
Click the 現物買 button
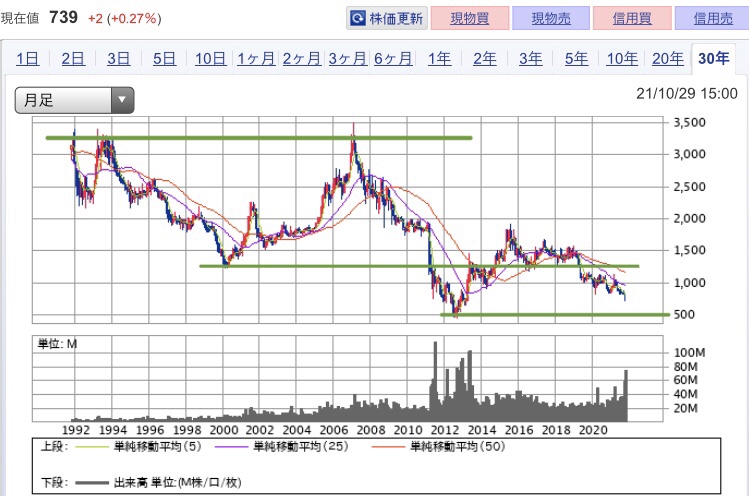pyautogui.click(x=470, y=18)
